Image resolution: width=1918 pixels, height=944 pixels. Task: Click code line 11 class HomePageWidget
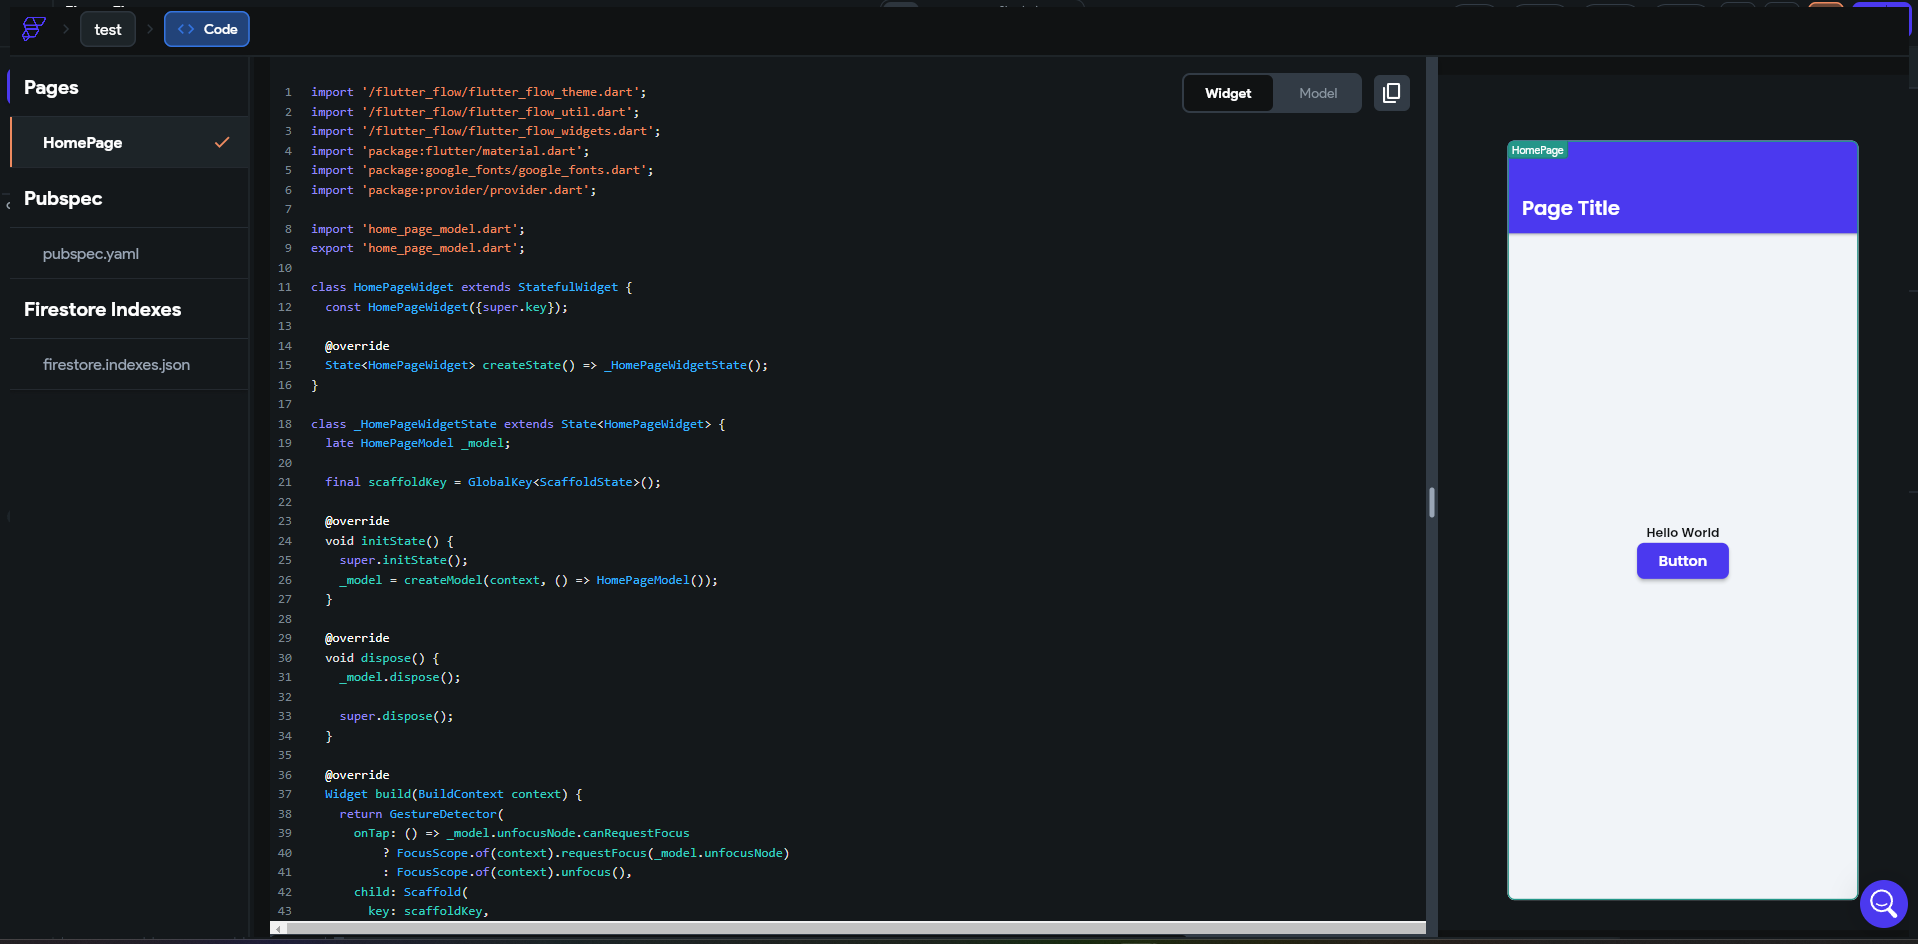click(471, 287)
